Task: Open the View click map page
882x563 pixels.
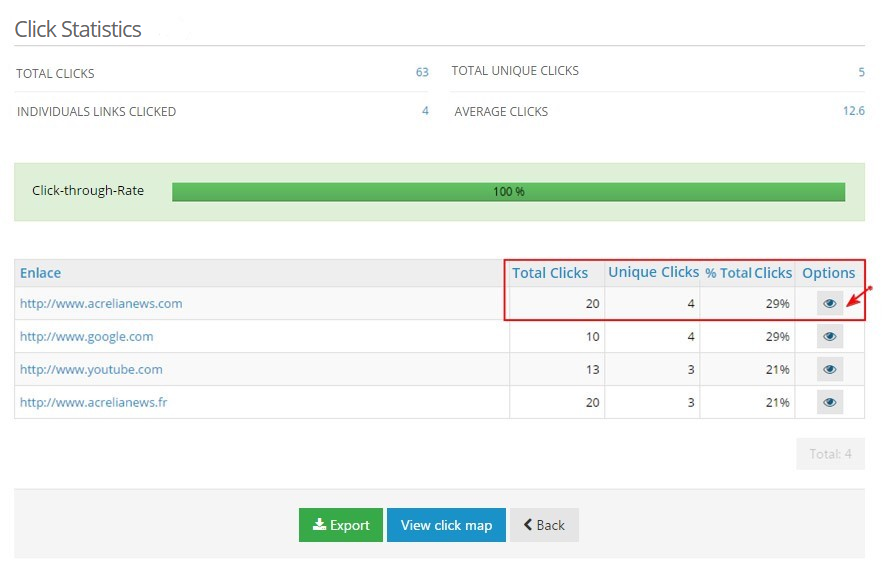Action: pos(446,525)
